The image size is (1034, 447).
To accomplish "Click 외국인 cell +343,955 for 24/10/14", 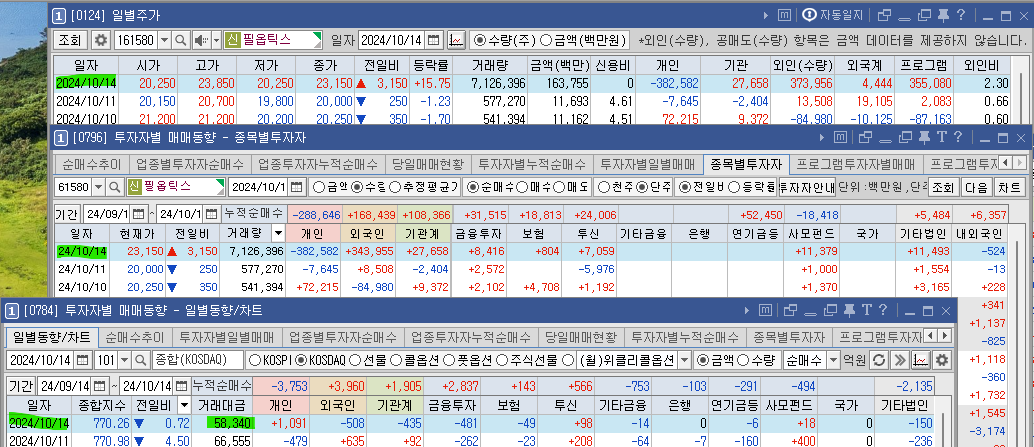I will tap(368, 251).
